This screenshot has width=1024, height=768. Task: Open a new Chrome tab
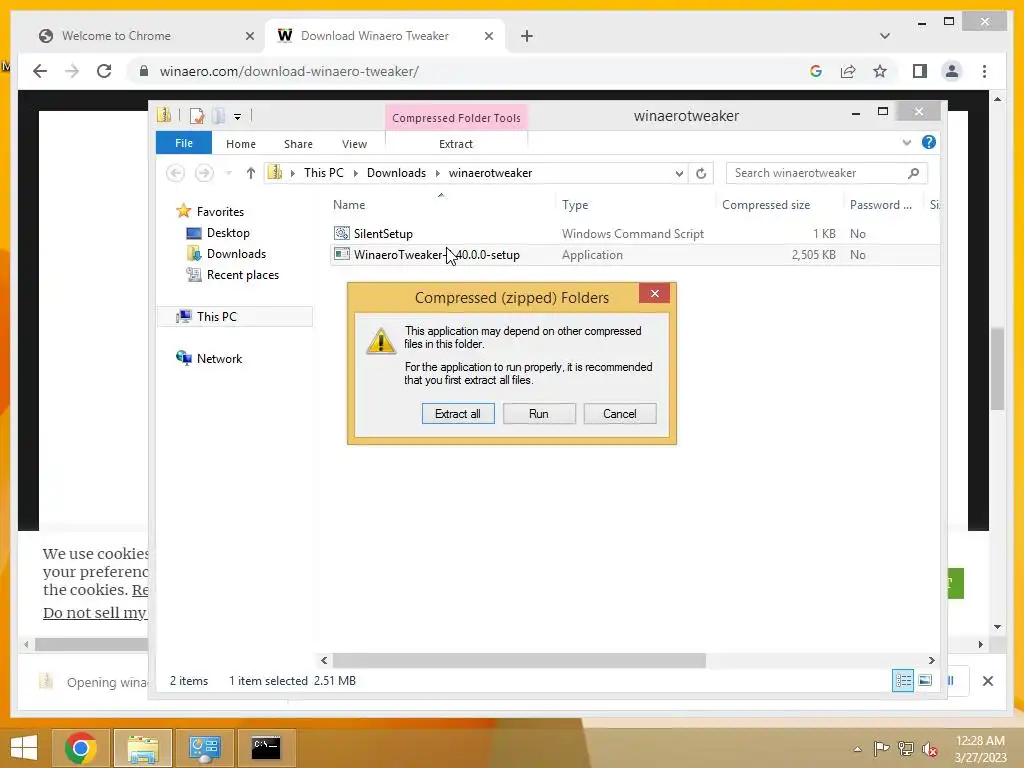(527, 36)
